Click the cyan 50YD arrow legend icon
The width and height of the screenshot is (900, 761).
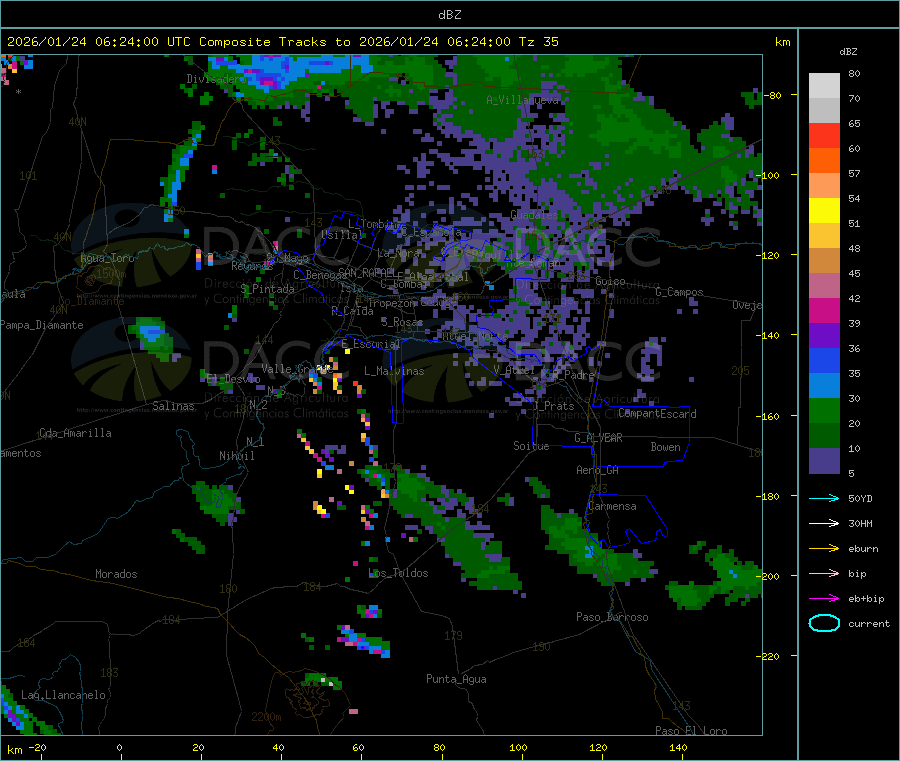click(x=824, y=498)
